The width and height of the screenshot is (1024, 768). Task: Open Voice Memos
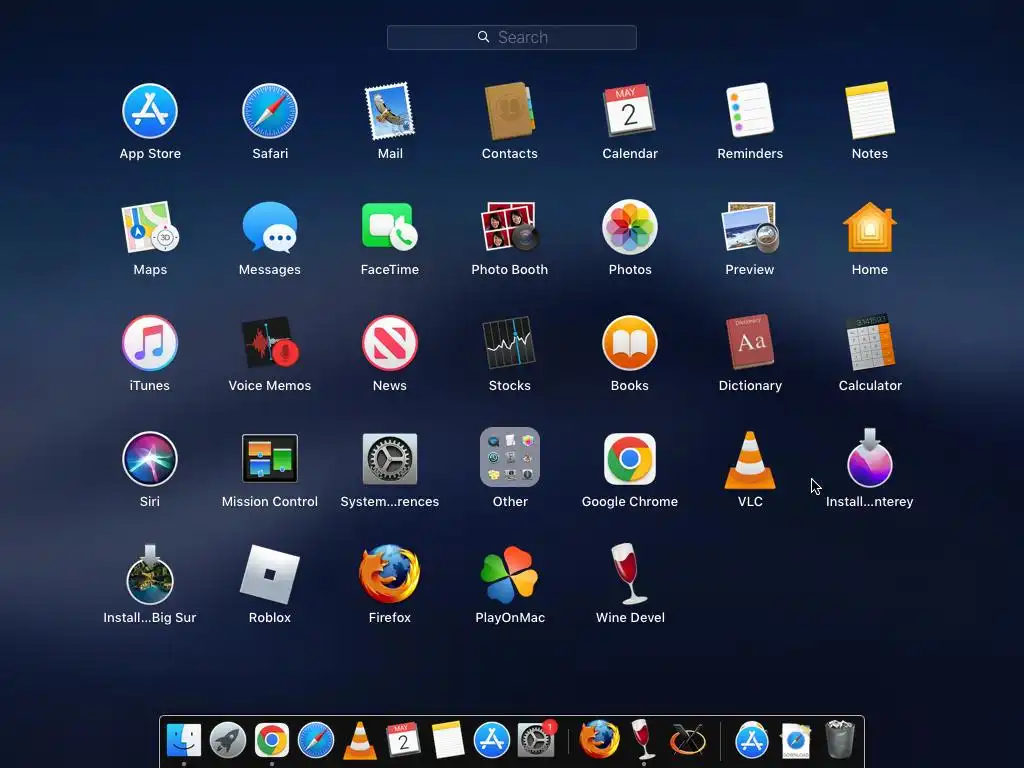coord(270,343)
